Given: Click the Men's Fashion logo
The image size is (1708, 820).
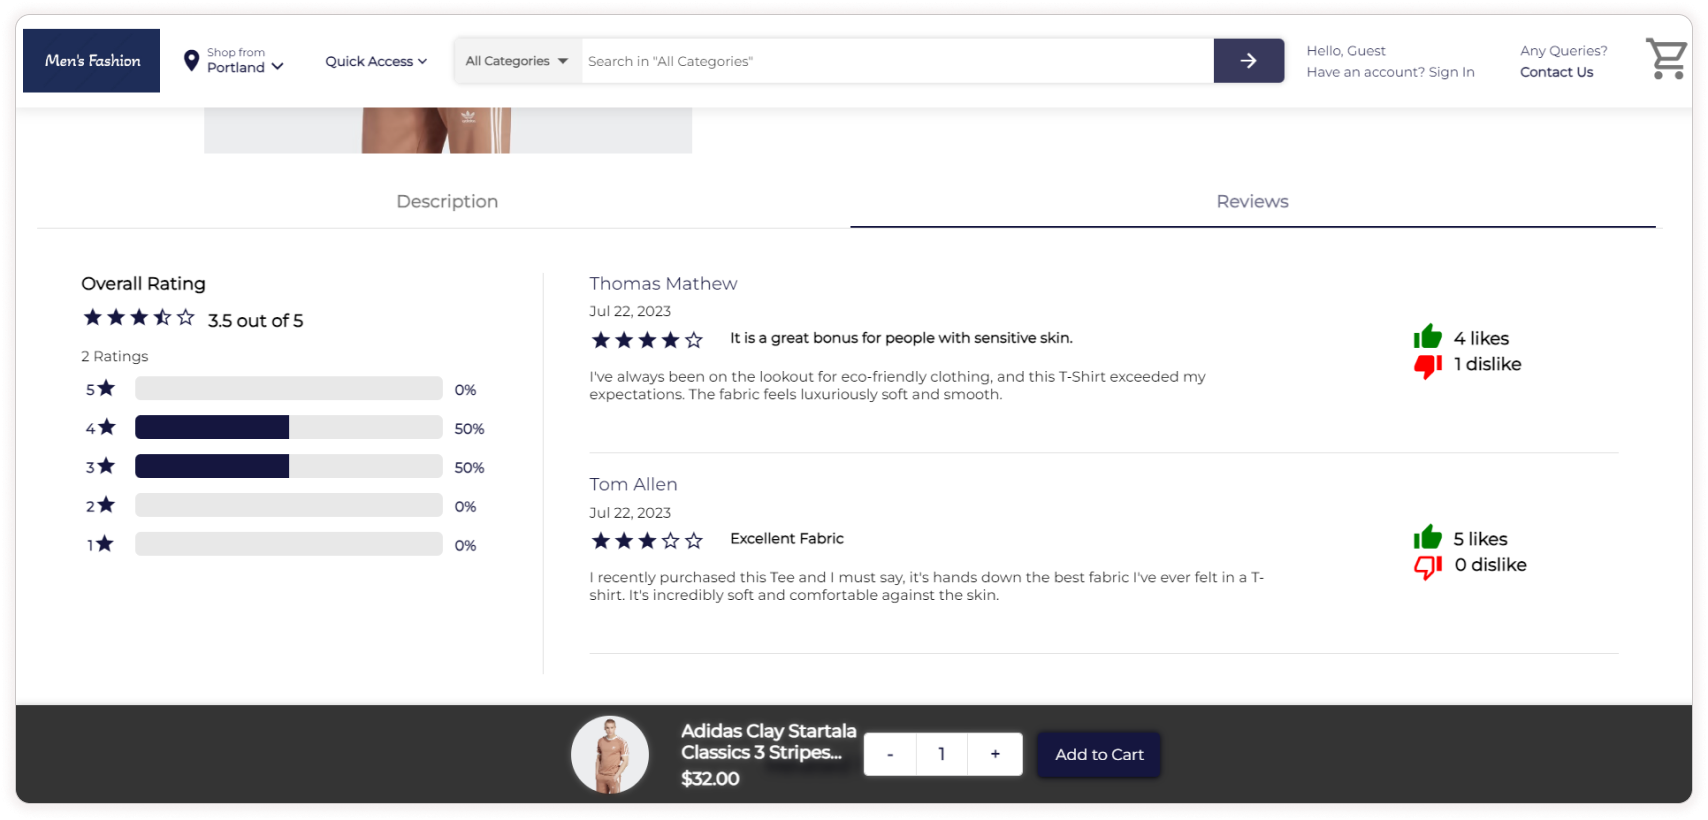Looking at the screenshot, I should click(92, 61).
